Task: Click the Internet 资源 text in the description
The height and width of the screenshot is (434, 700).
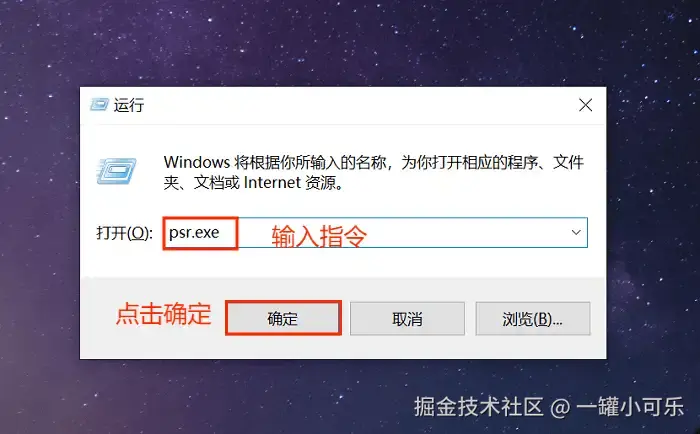Action: pyautogui.click(x=293, y=183)
